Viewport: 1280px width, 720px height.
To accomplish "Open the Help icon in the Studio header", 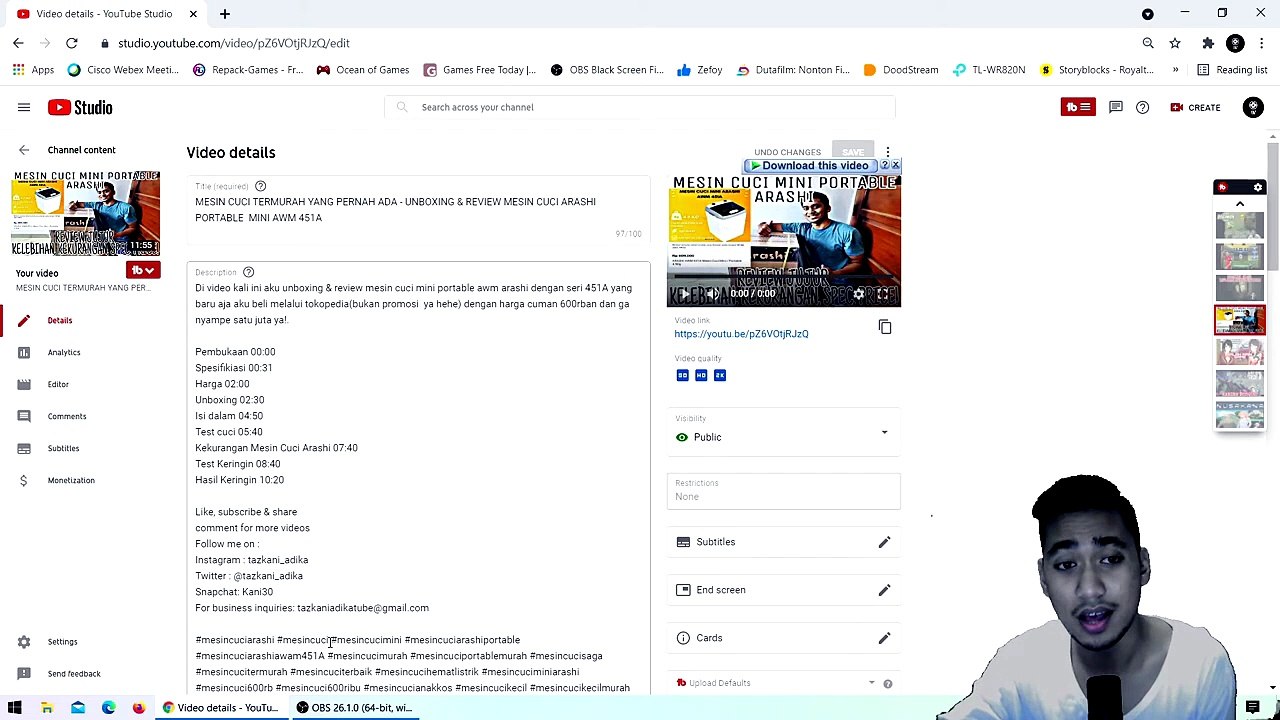I will point(1142,107).
